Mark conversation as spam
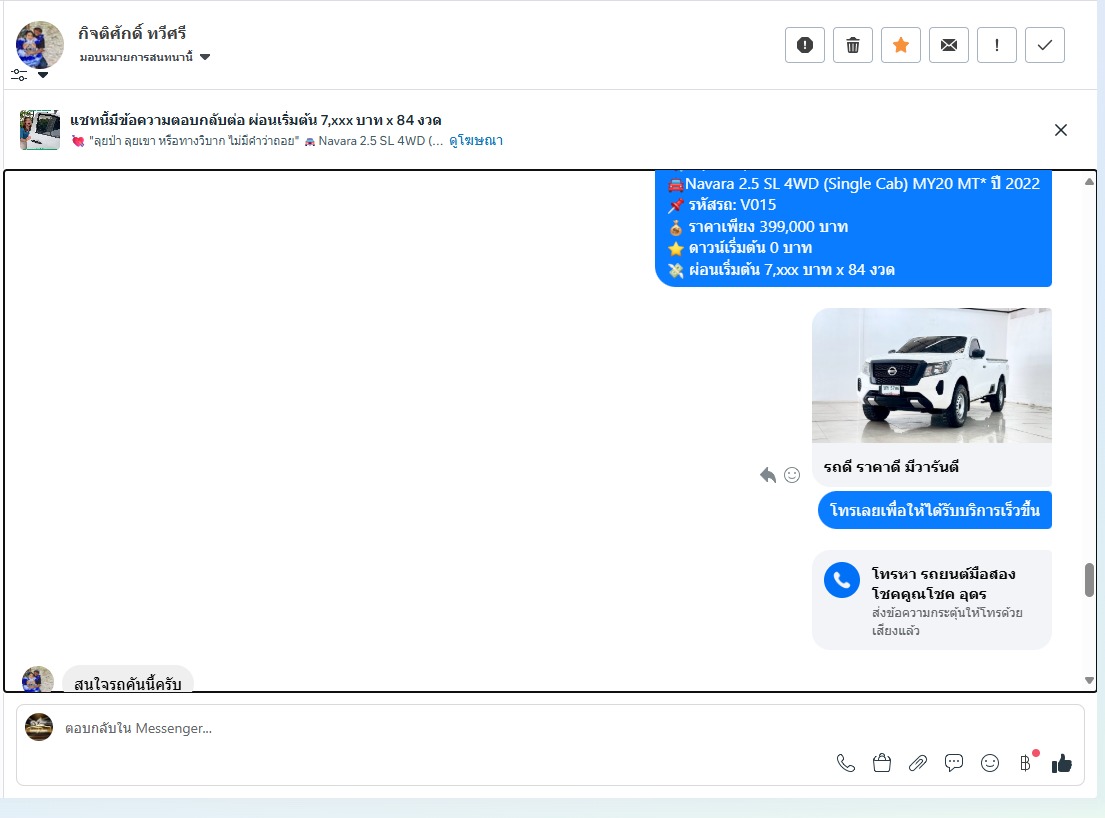Image resolution: width=1105 pixels, height=818 pixels. point(805,45)
